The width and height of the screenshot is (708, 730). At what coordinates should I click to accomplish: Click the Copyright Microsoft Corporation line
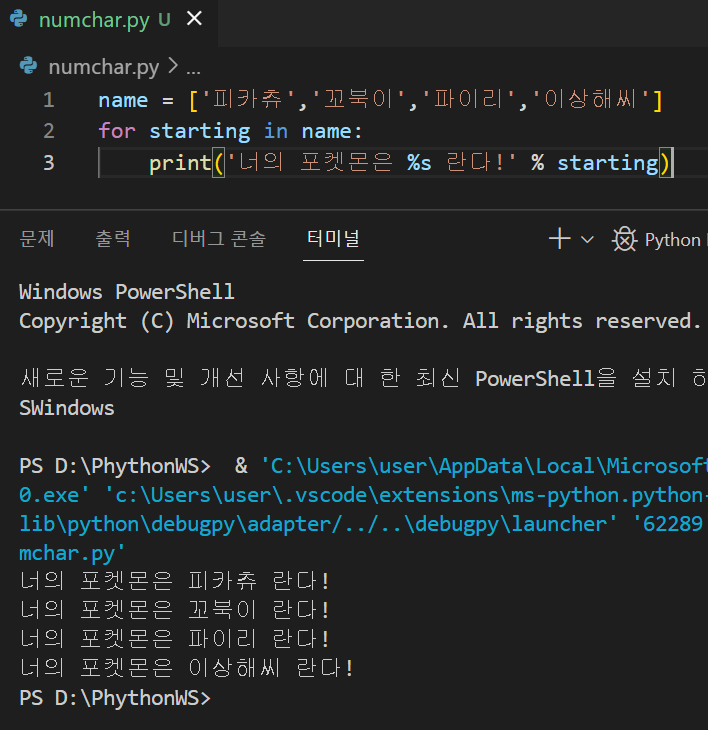(360, 321)
